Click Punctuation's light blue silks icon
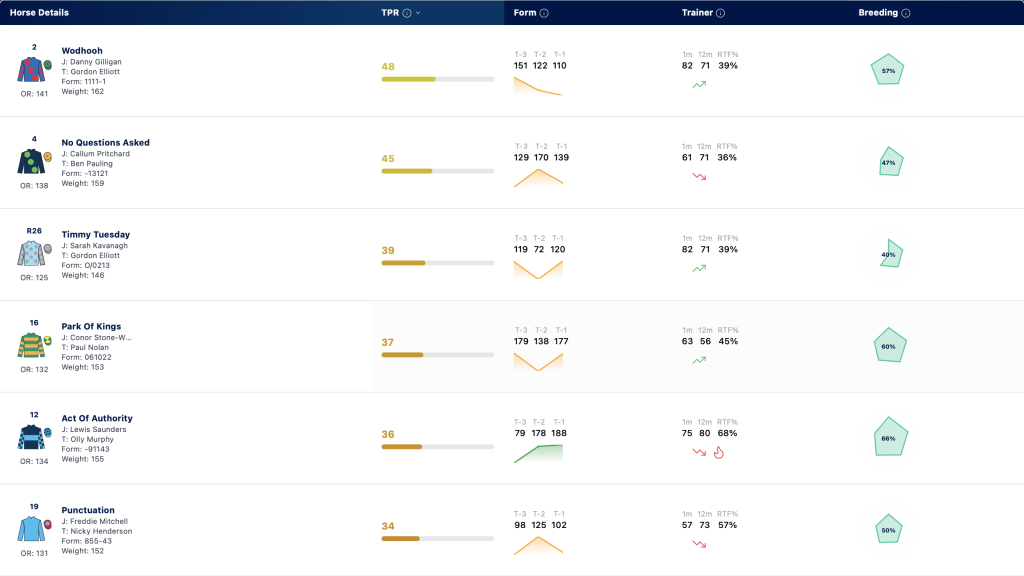 (x=31, y=529)
